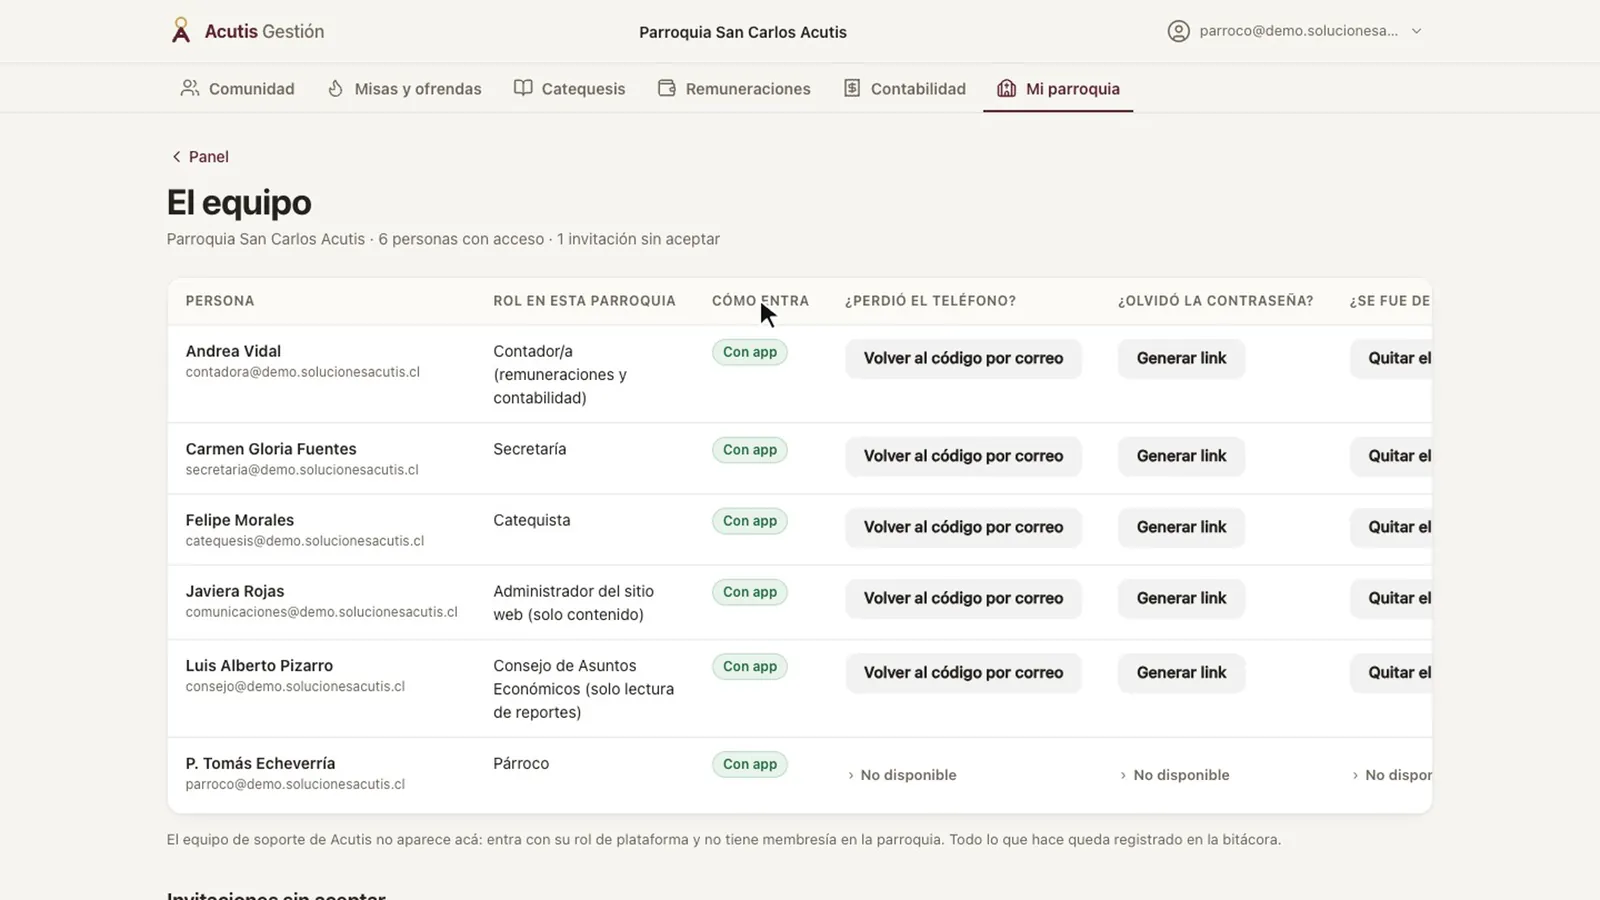This screenshot has width=1600, height=900.
Task: Switch to the Misas y ofrendas tab
Action: coord(404,88)
